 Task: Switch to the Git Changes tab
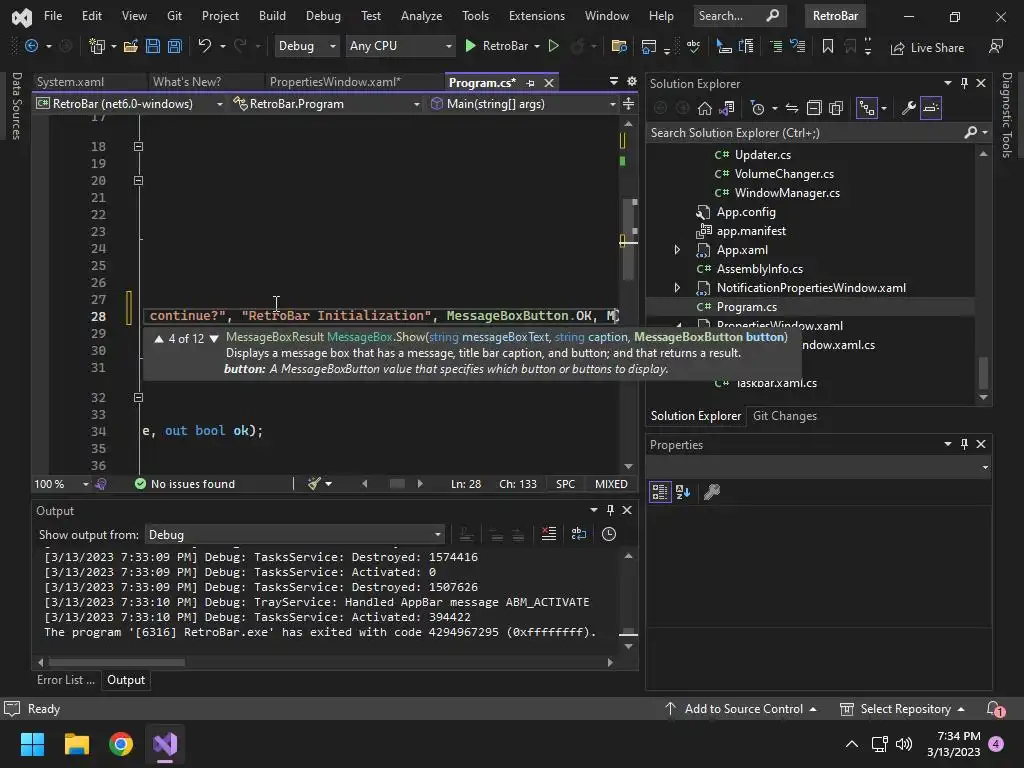(x=784, y=416)
